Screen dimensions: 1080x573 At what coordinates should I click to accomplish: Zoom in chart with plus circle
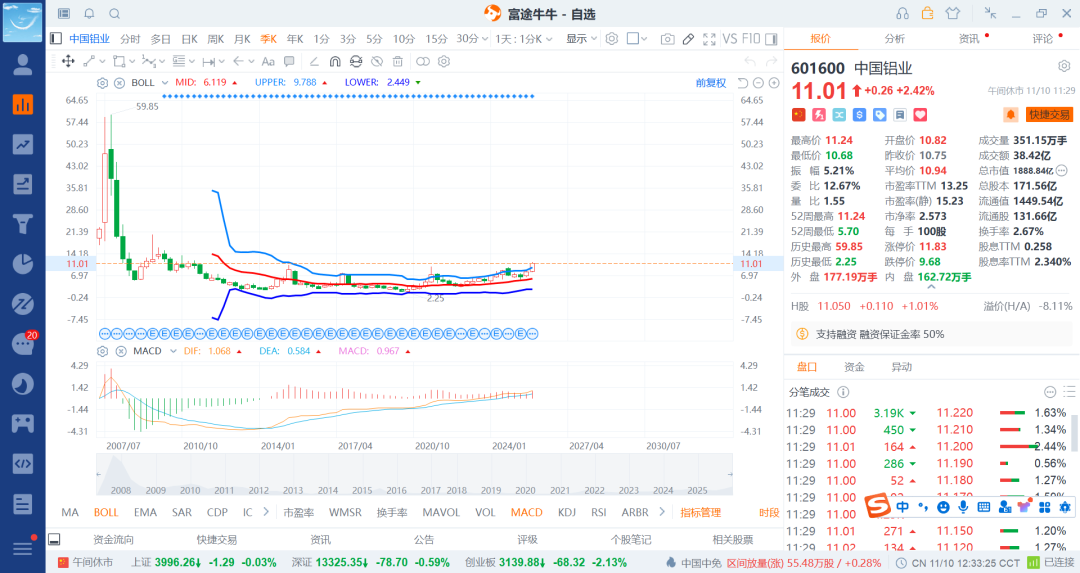774,83
